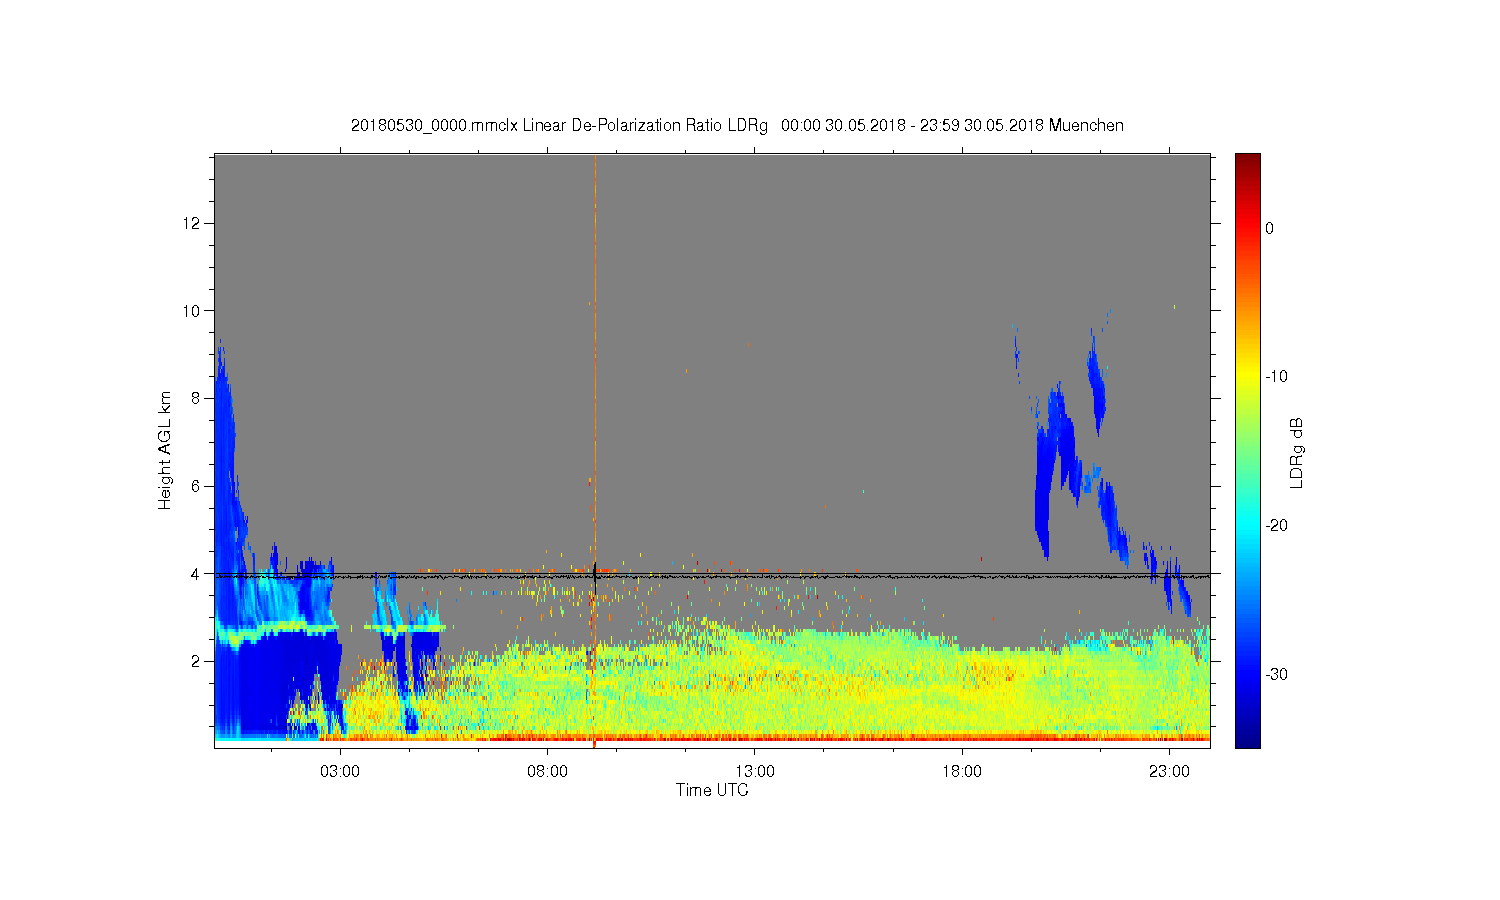Click the colorbar value label 0

click(x=1270, y=228)
